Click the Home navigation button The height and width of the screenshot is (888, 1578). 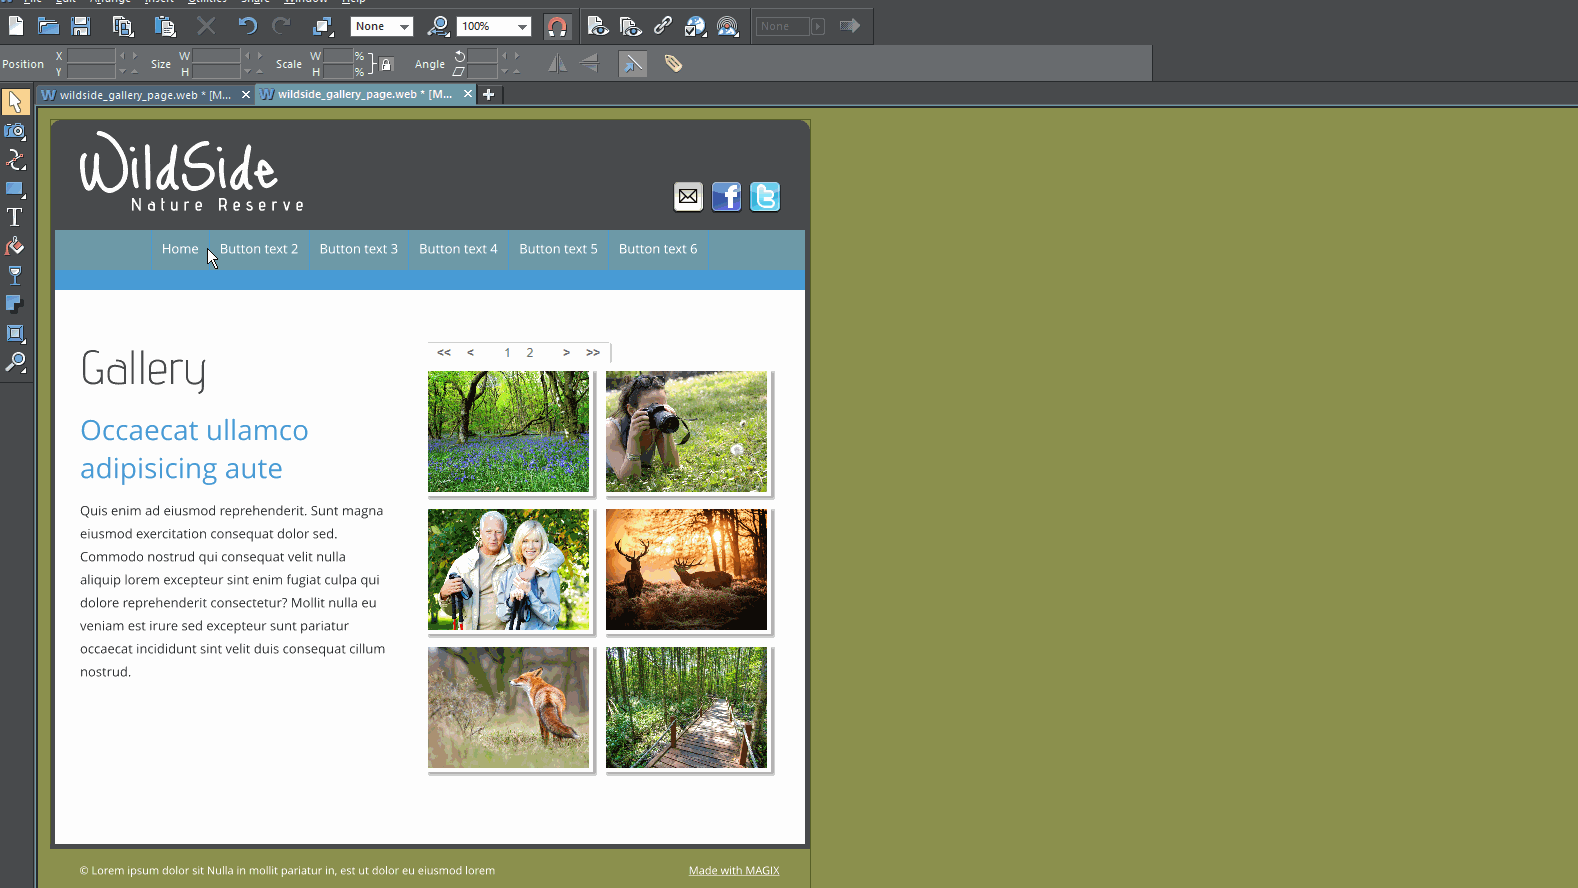(180, 249)
